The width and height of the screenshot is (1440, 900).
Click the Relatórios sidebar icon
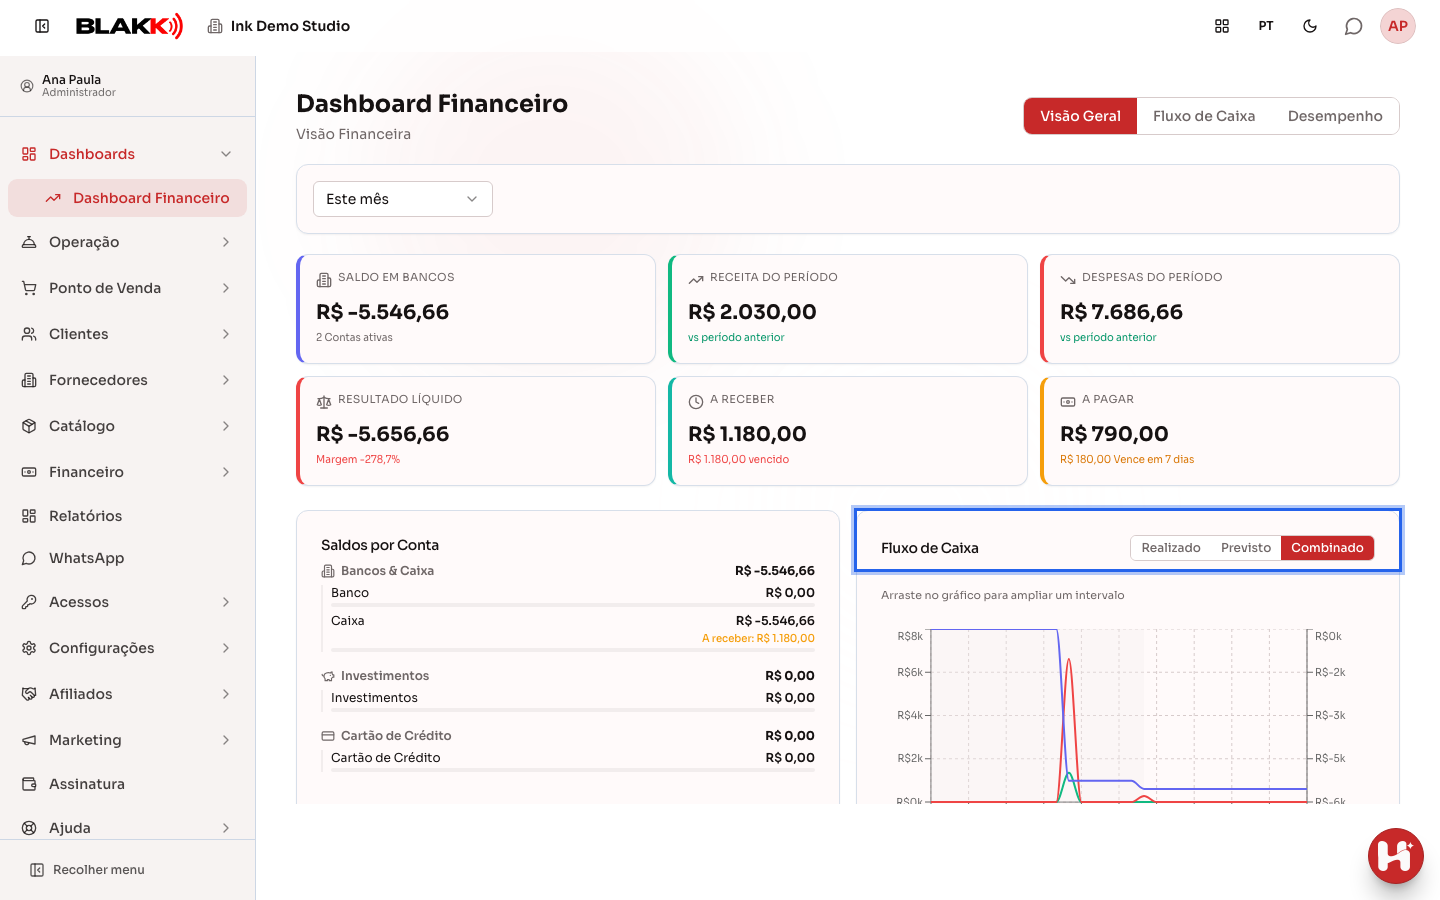point(29,516)
